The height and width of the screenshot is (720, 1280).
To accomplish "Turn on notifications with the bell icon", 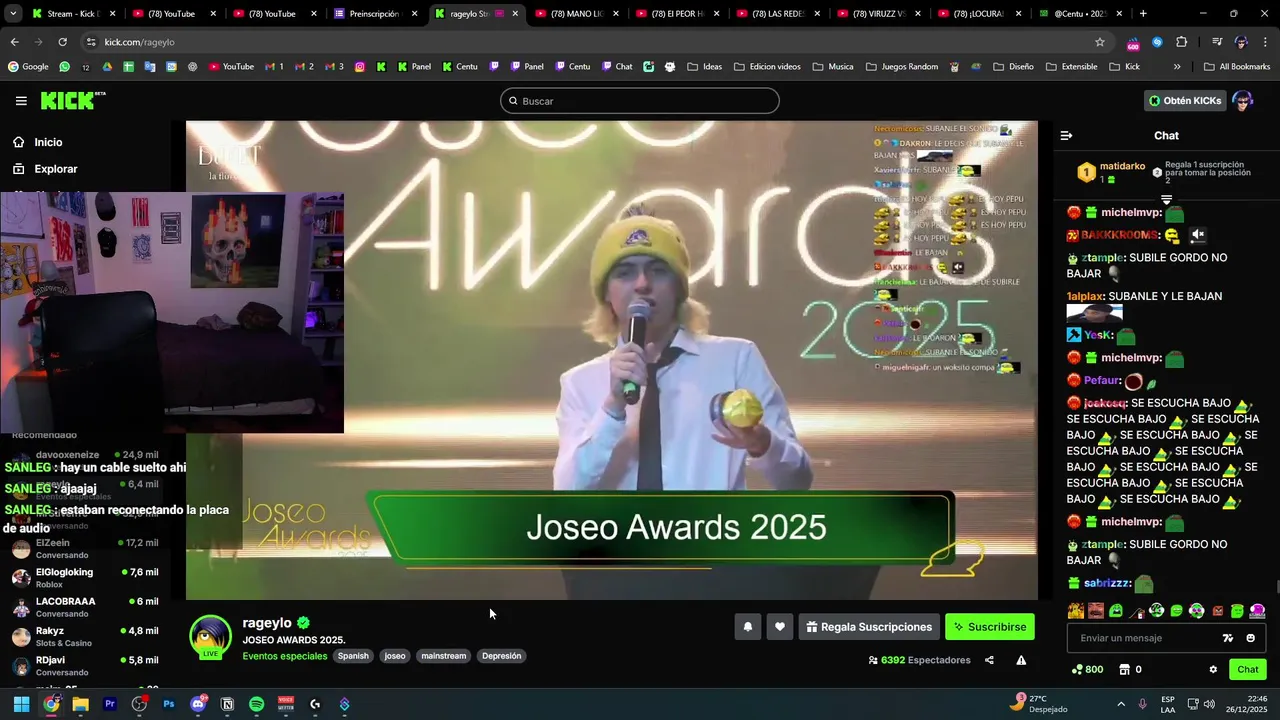I will pos(747,627).
